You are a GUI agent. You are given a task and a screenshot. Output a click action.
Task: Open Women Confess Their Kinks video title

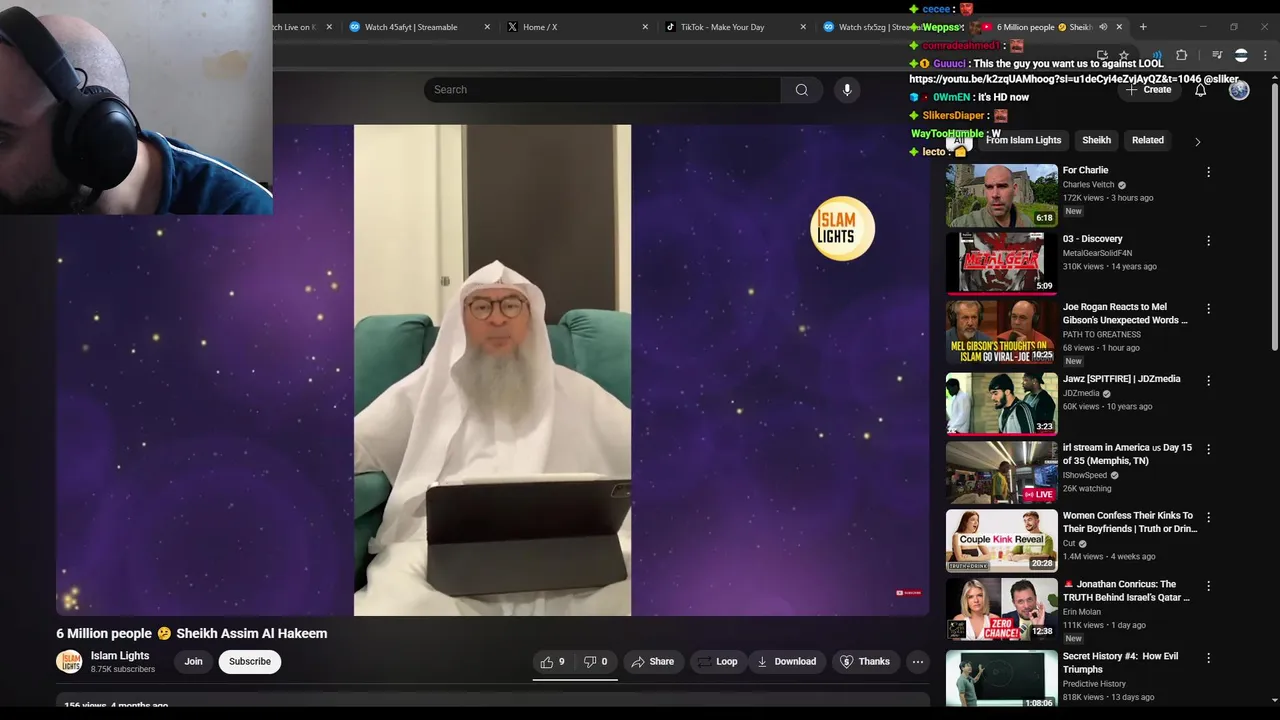(1129, 522)
